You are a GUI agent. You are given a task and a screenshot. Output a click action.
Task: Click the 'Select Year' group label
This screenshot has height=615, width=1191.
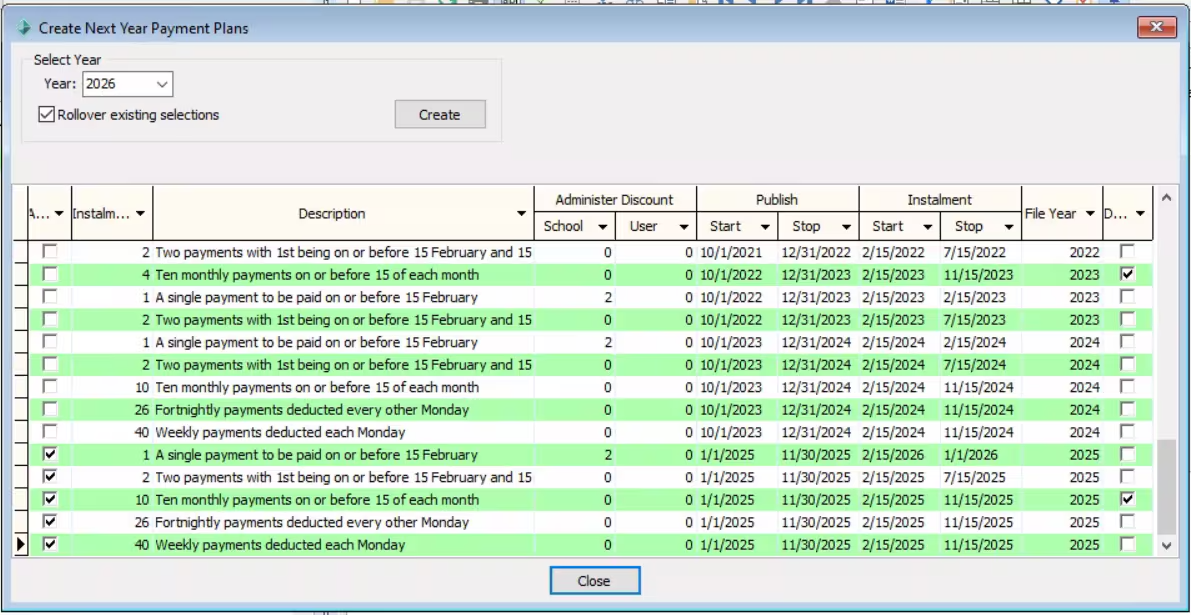click(67, 60)
